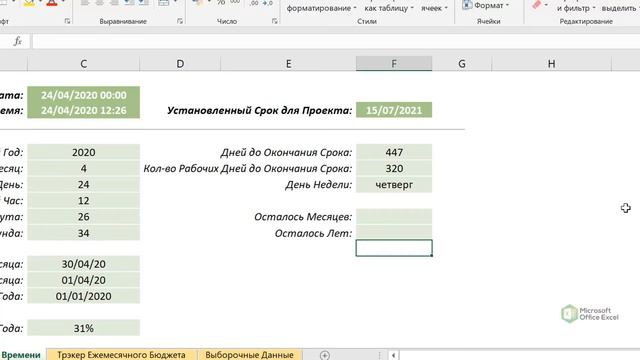Open the Формат cells dropdown
The height and width of the screenshot is (360, 640).
(x=486, y=5)
